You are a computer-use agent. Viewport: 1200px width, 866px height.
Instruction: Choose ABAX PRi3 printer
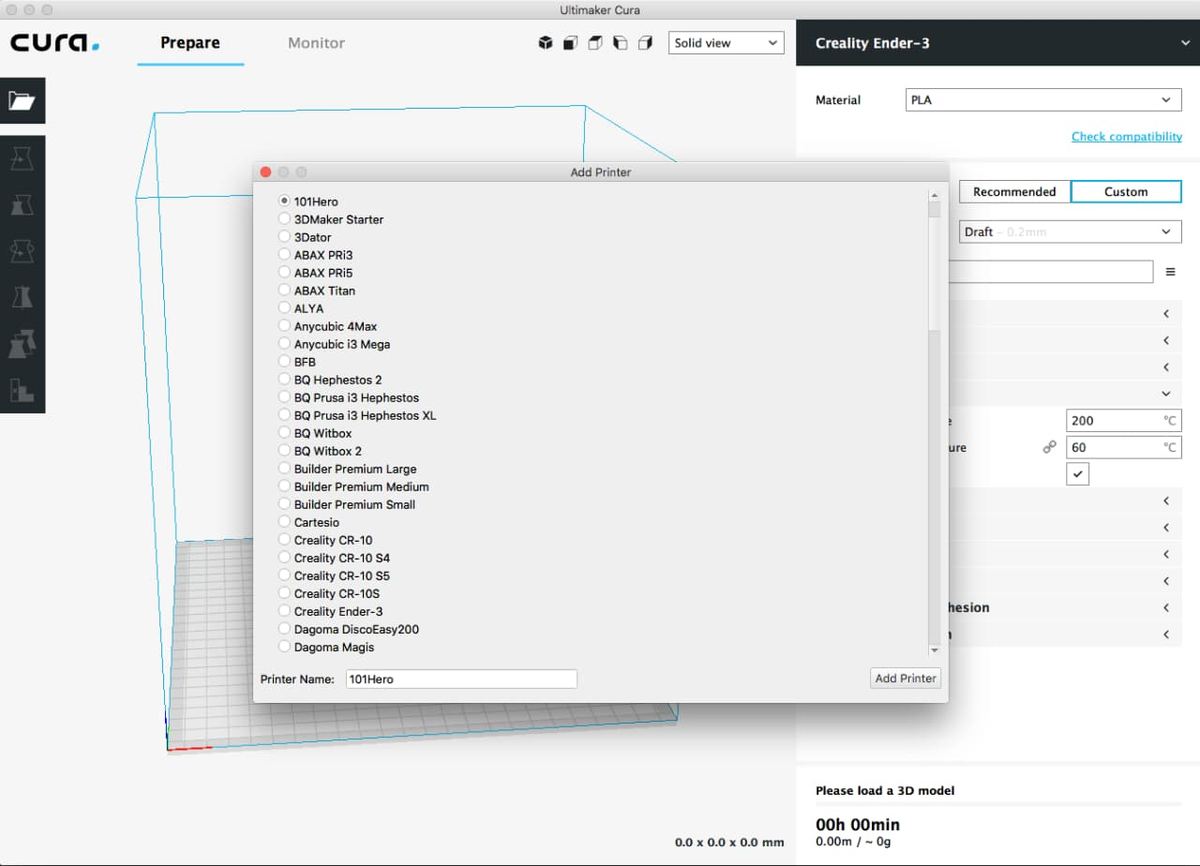316,255
